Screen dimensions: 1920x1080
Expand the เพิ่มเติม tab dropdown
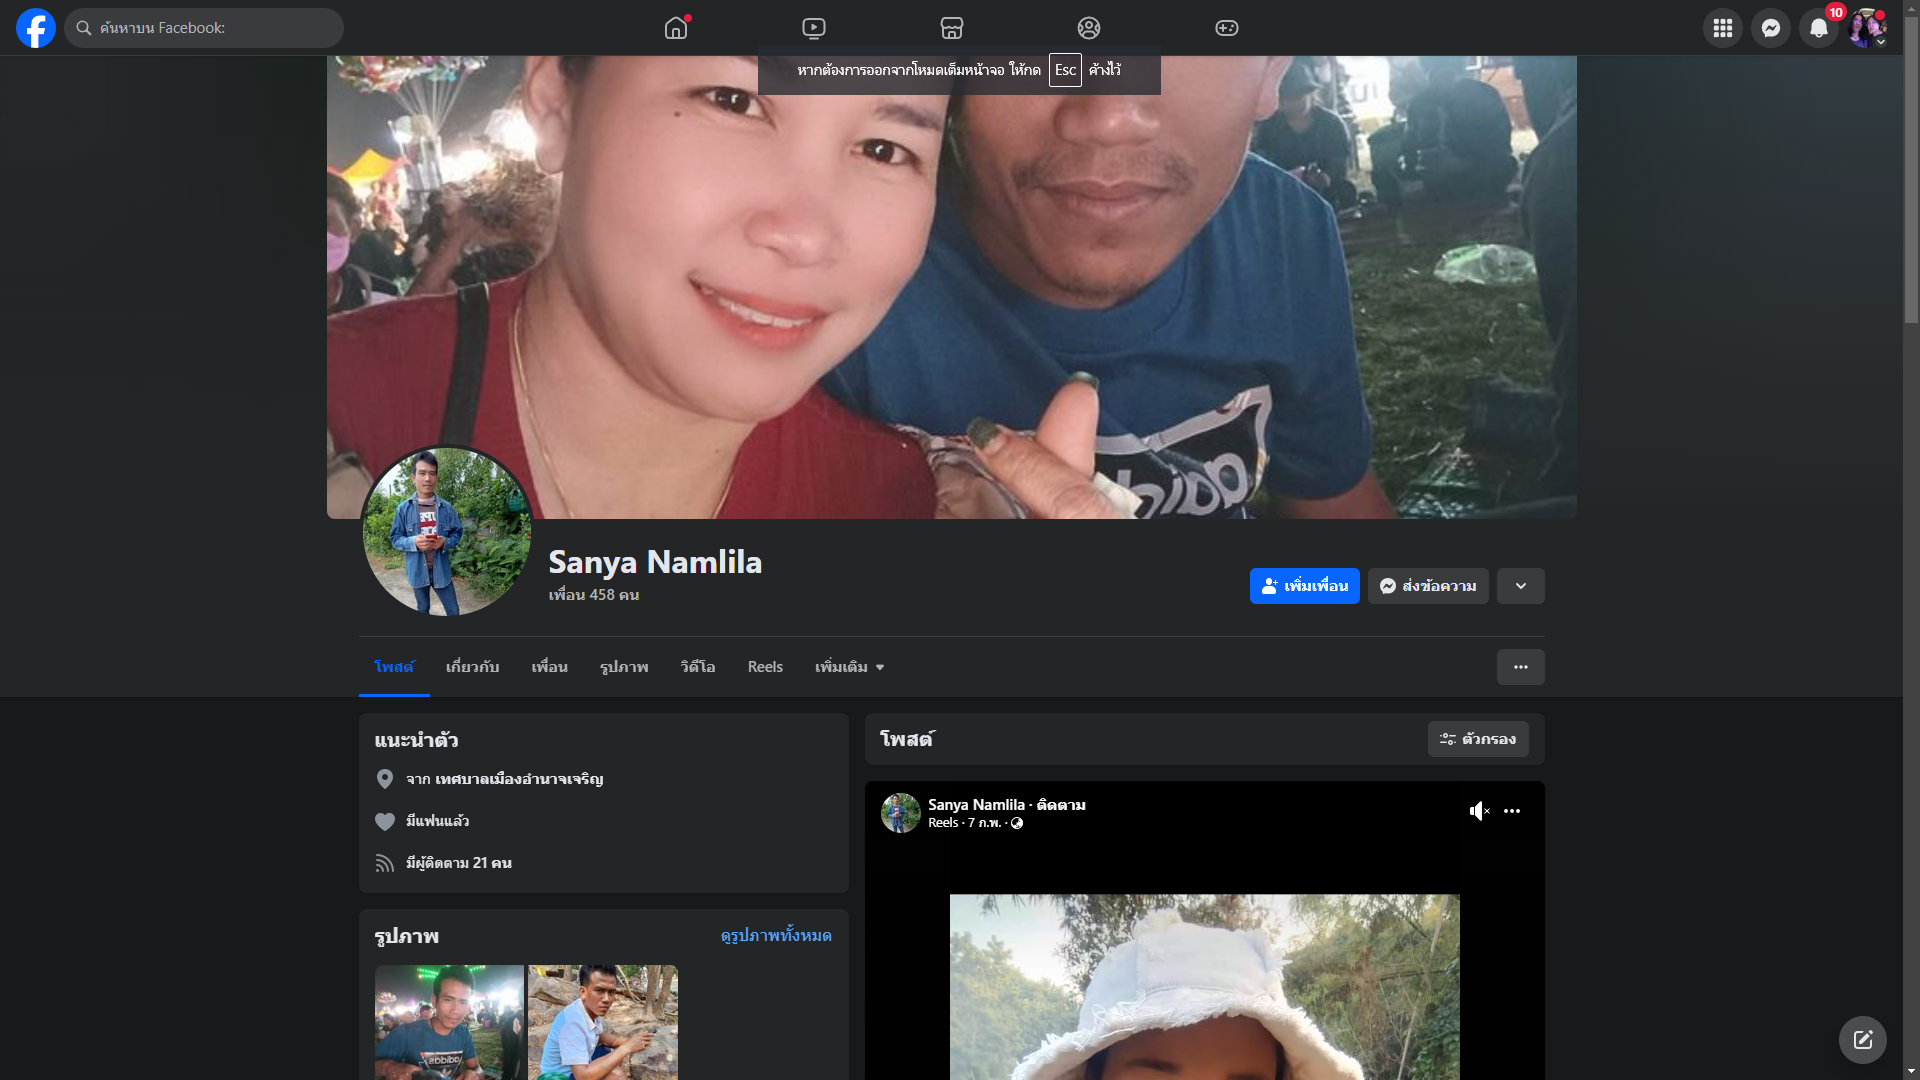tap(849, 667)
